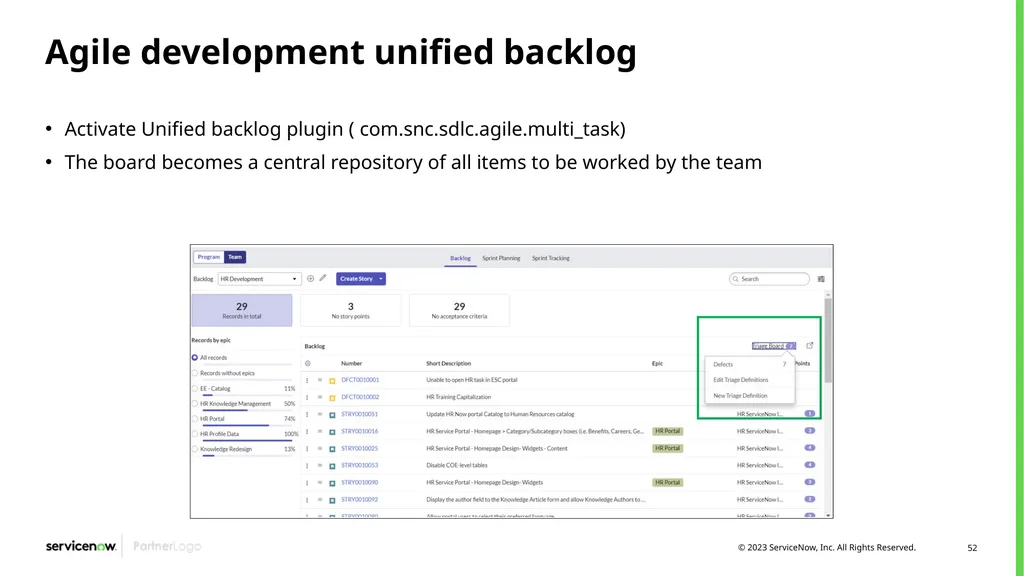Viewport: 1024px width, 576px height.
Task: Click the drag handle icon of DFCT0010001 row
Action: [320, 379]
